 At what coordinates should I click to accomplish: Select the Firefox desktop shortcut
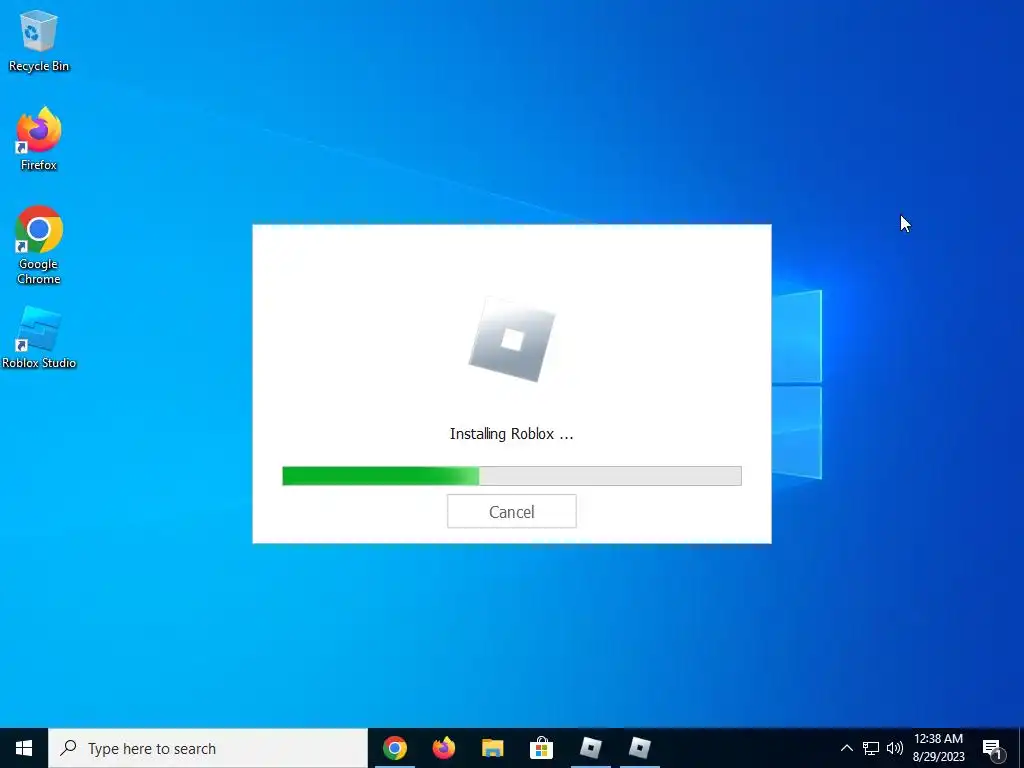pyautogui.click(x=39, y=139)
